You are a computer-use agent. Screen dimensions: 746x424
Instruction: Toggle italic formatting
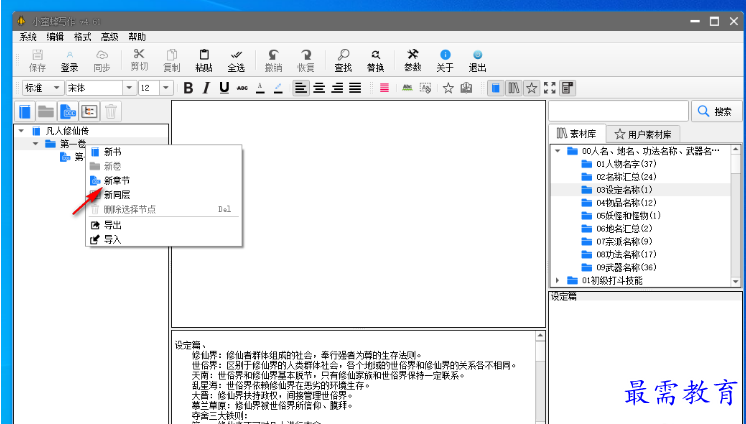coord(206,88)
